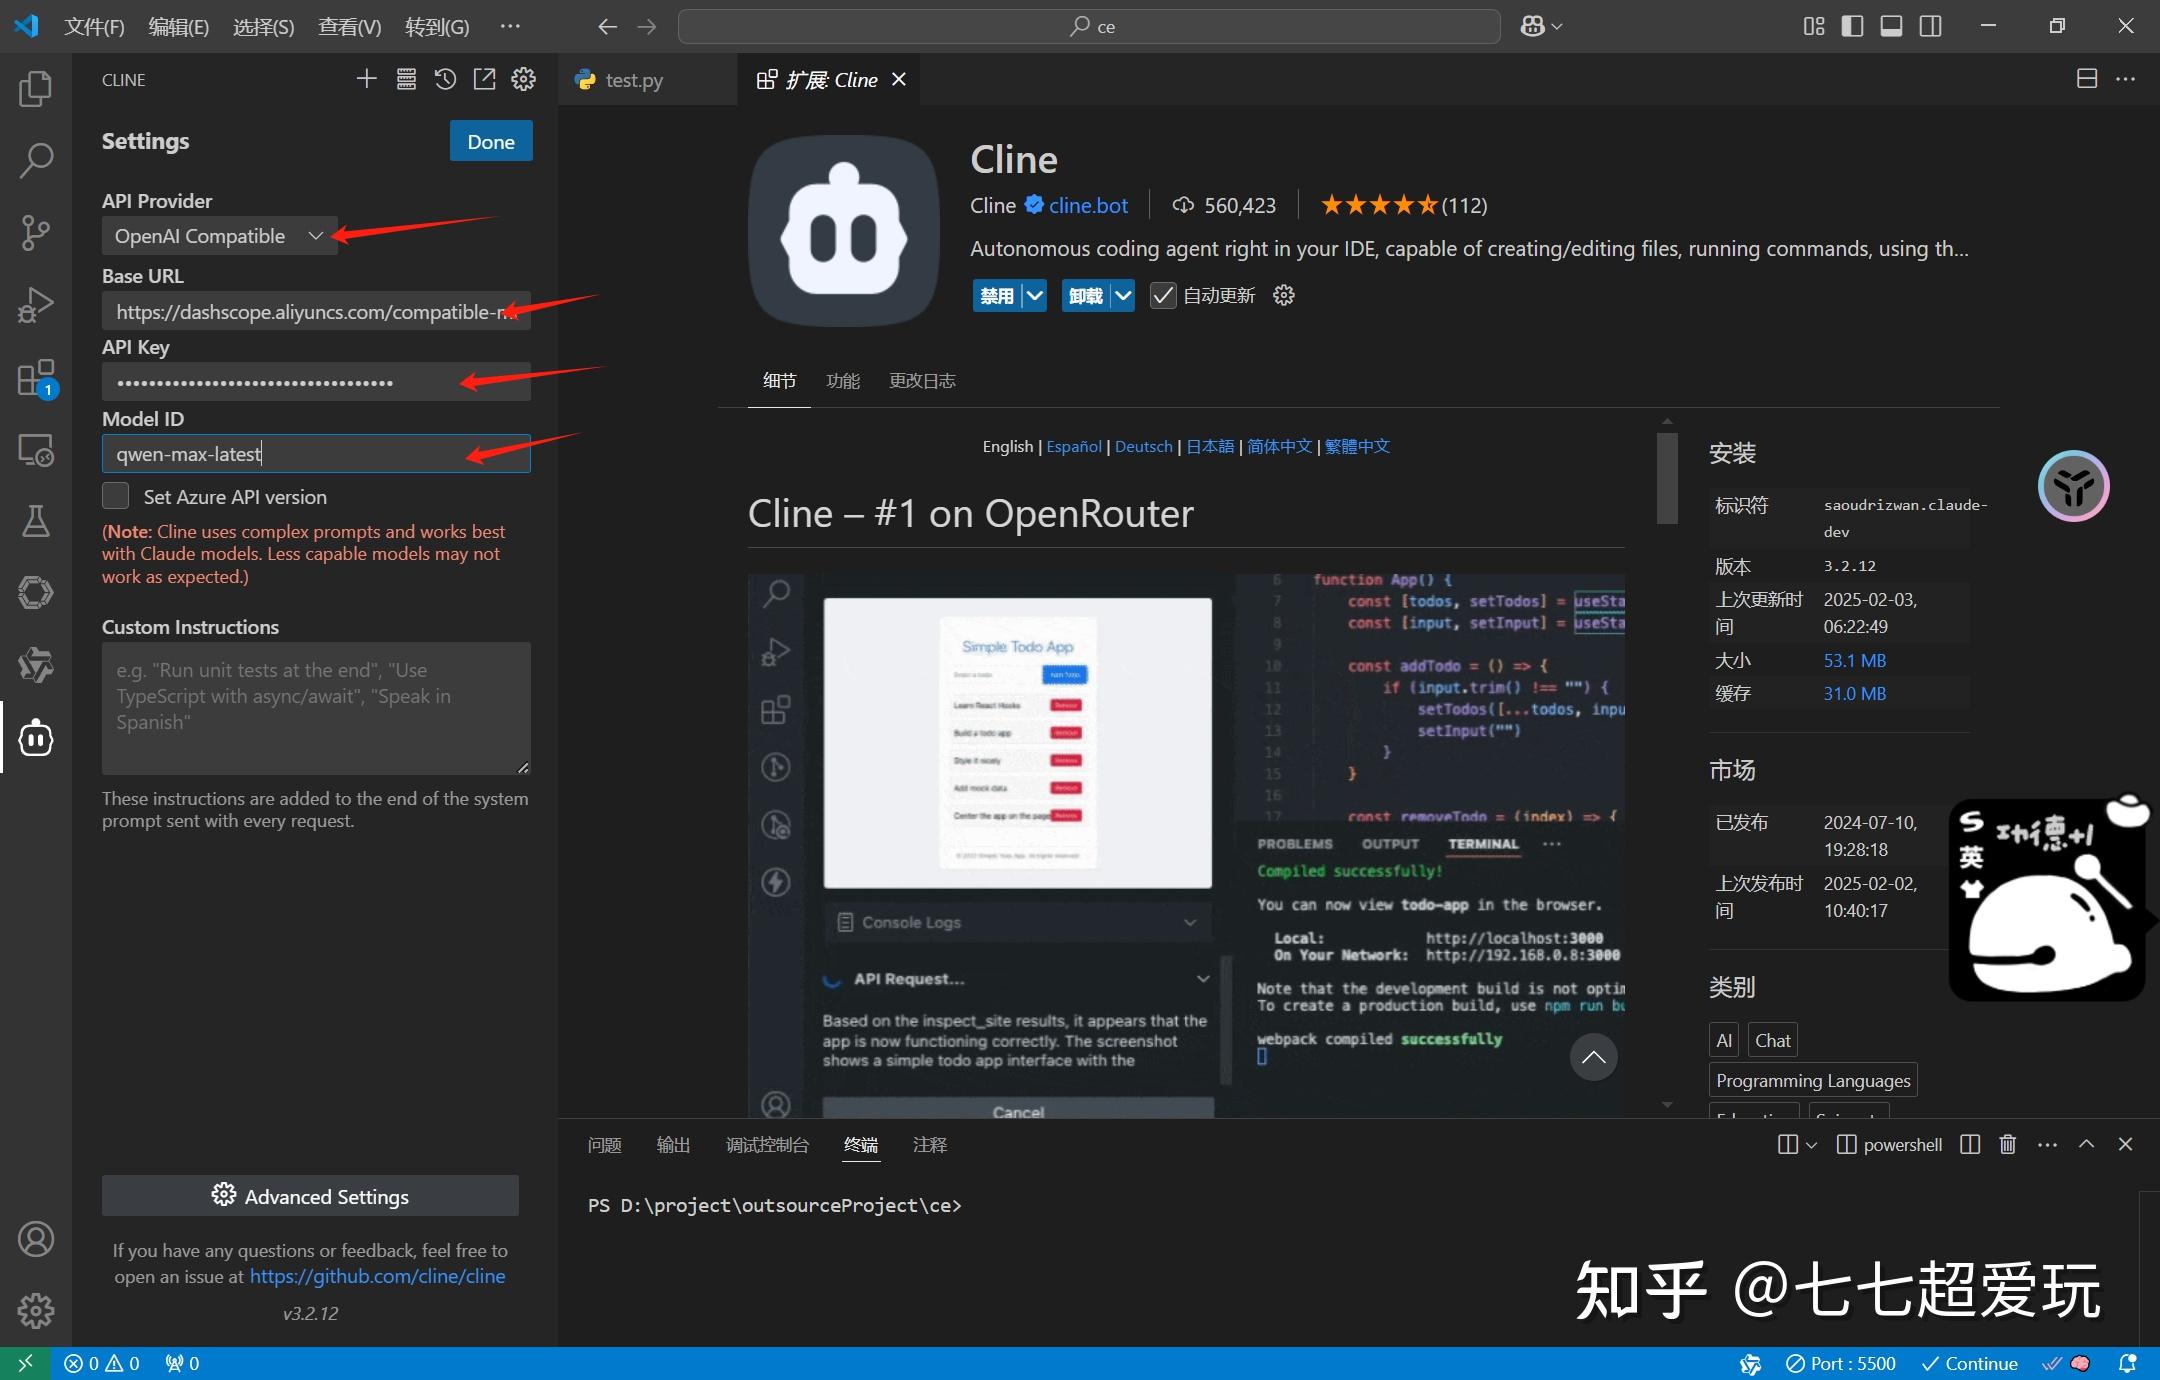This screenshot has height=1380, width=2160.
Task: Open the Extensions view icon
Action: click(x=35, y=379)
